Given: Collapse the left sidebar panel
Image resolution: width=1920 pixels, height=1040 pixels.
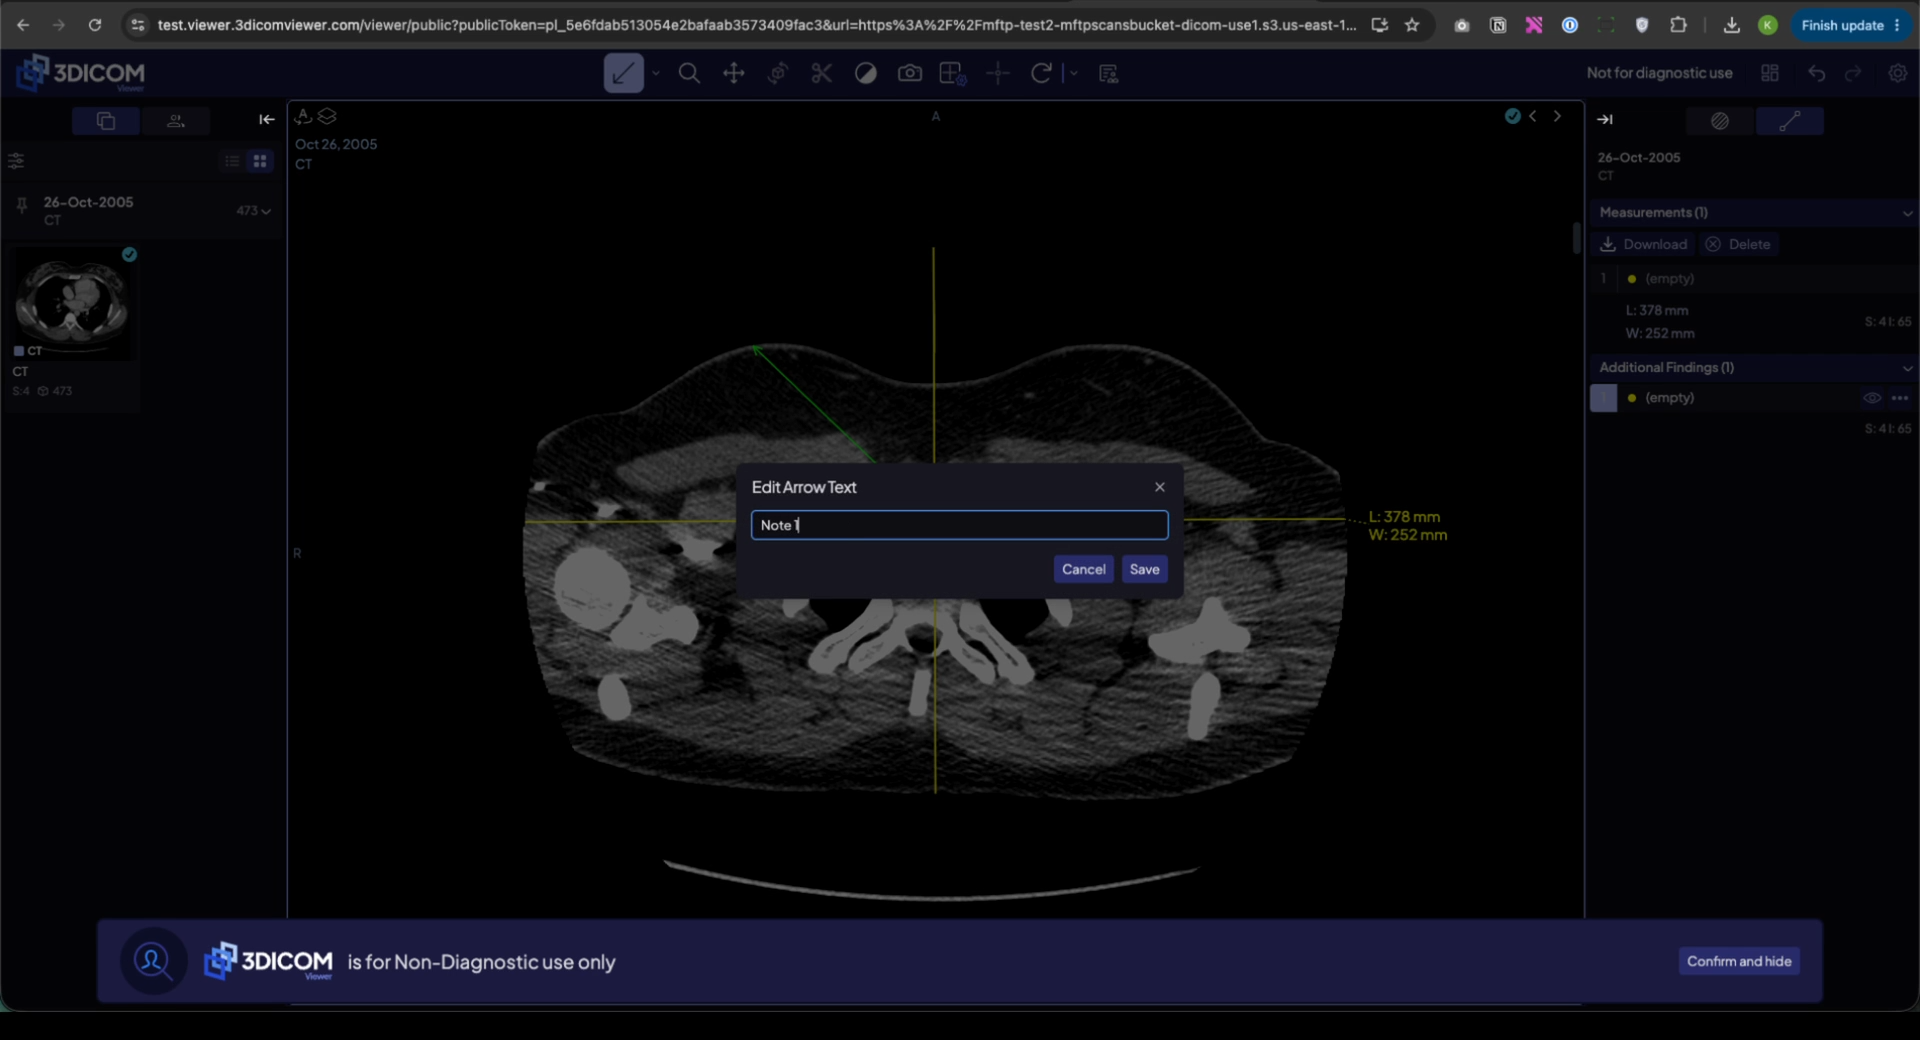Looking at the screenshot, I should [x=266, y=119].
